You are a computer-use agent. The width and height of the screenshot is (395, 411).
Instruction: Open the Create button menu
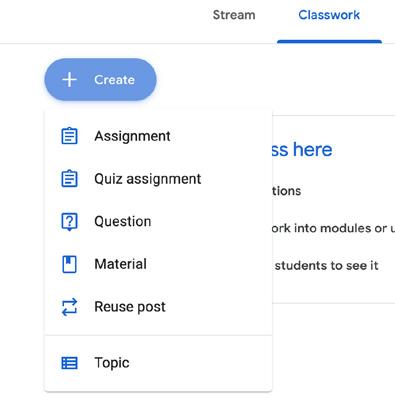click(x=100, y=80)
